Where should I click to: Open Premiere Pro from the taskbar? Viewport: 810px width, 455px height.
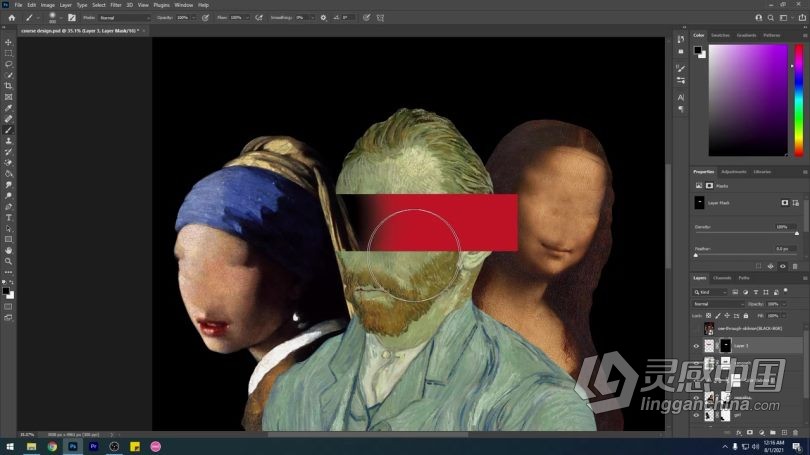click(x=94, y=446)
